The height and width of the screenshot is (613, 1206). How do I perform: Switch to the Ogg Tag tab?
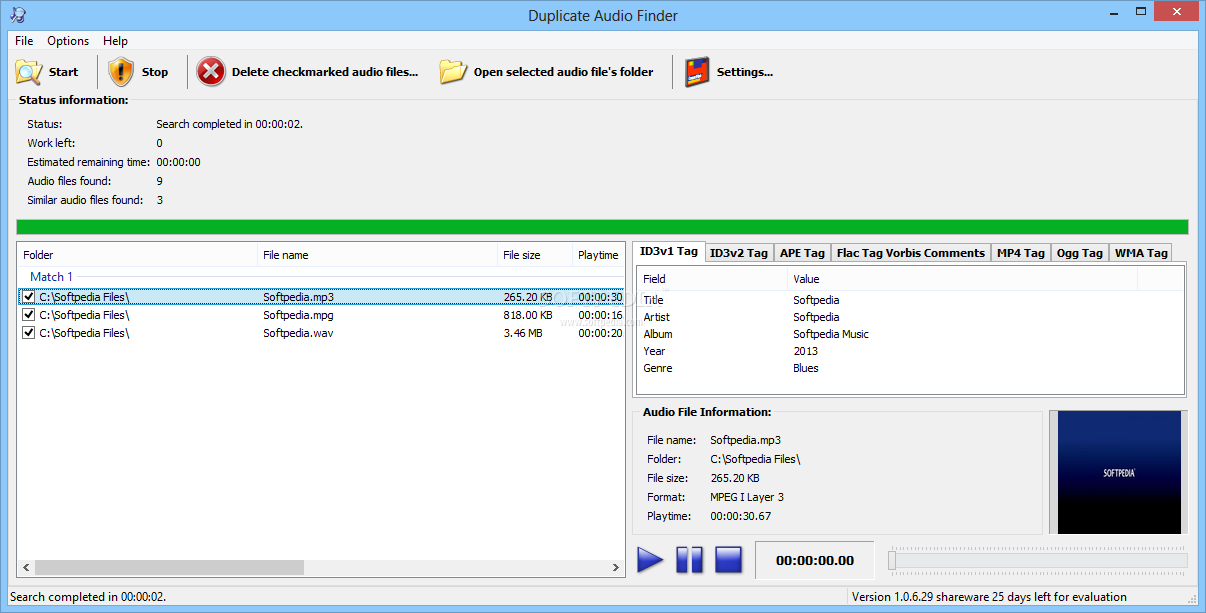tap(1079, 253)
